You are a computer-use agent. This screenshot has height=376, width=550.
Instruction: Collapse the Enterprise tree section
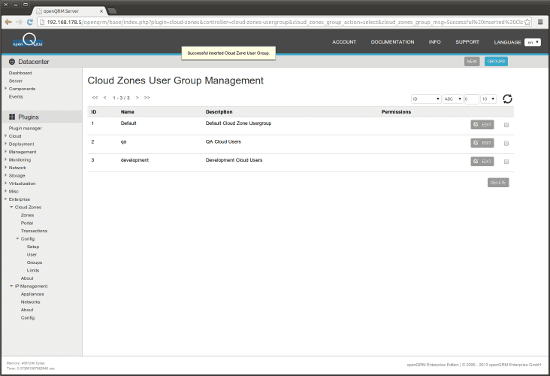click(x=6, y=199)
